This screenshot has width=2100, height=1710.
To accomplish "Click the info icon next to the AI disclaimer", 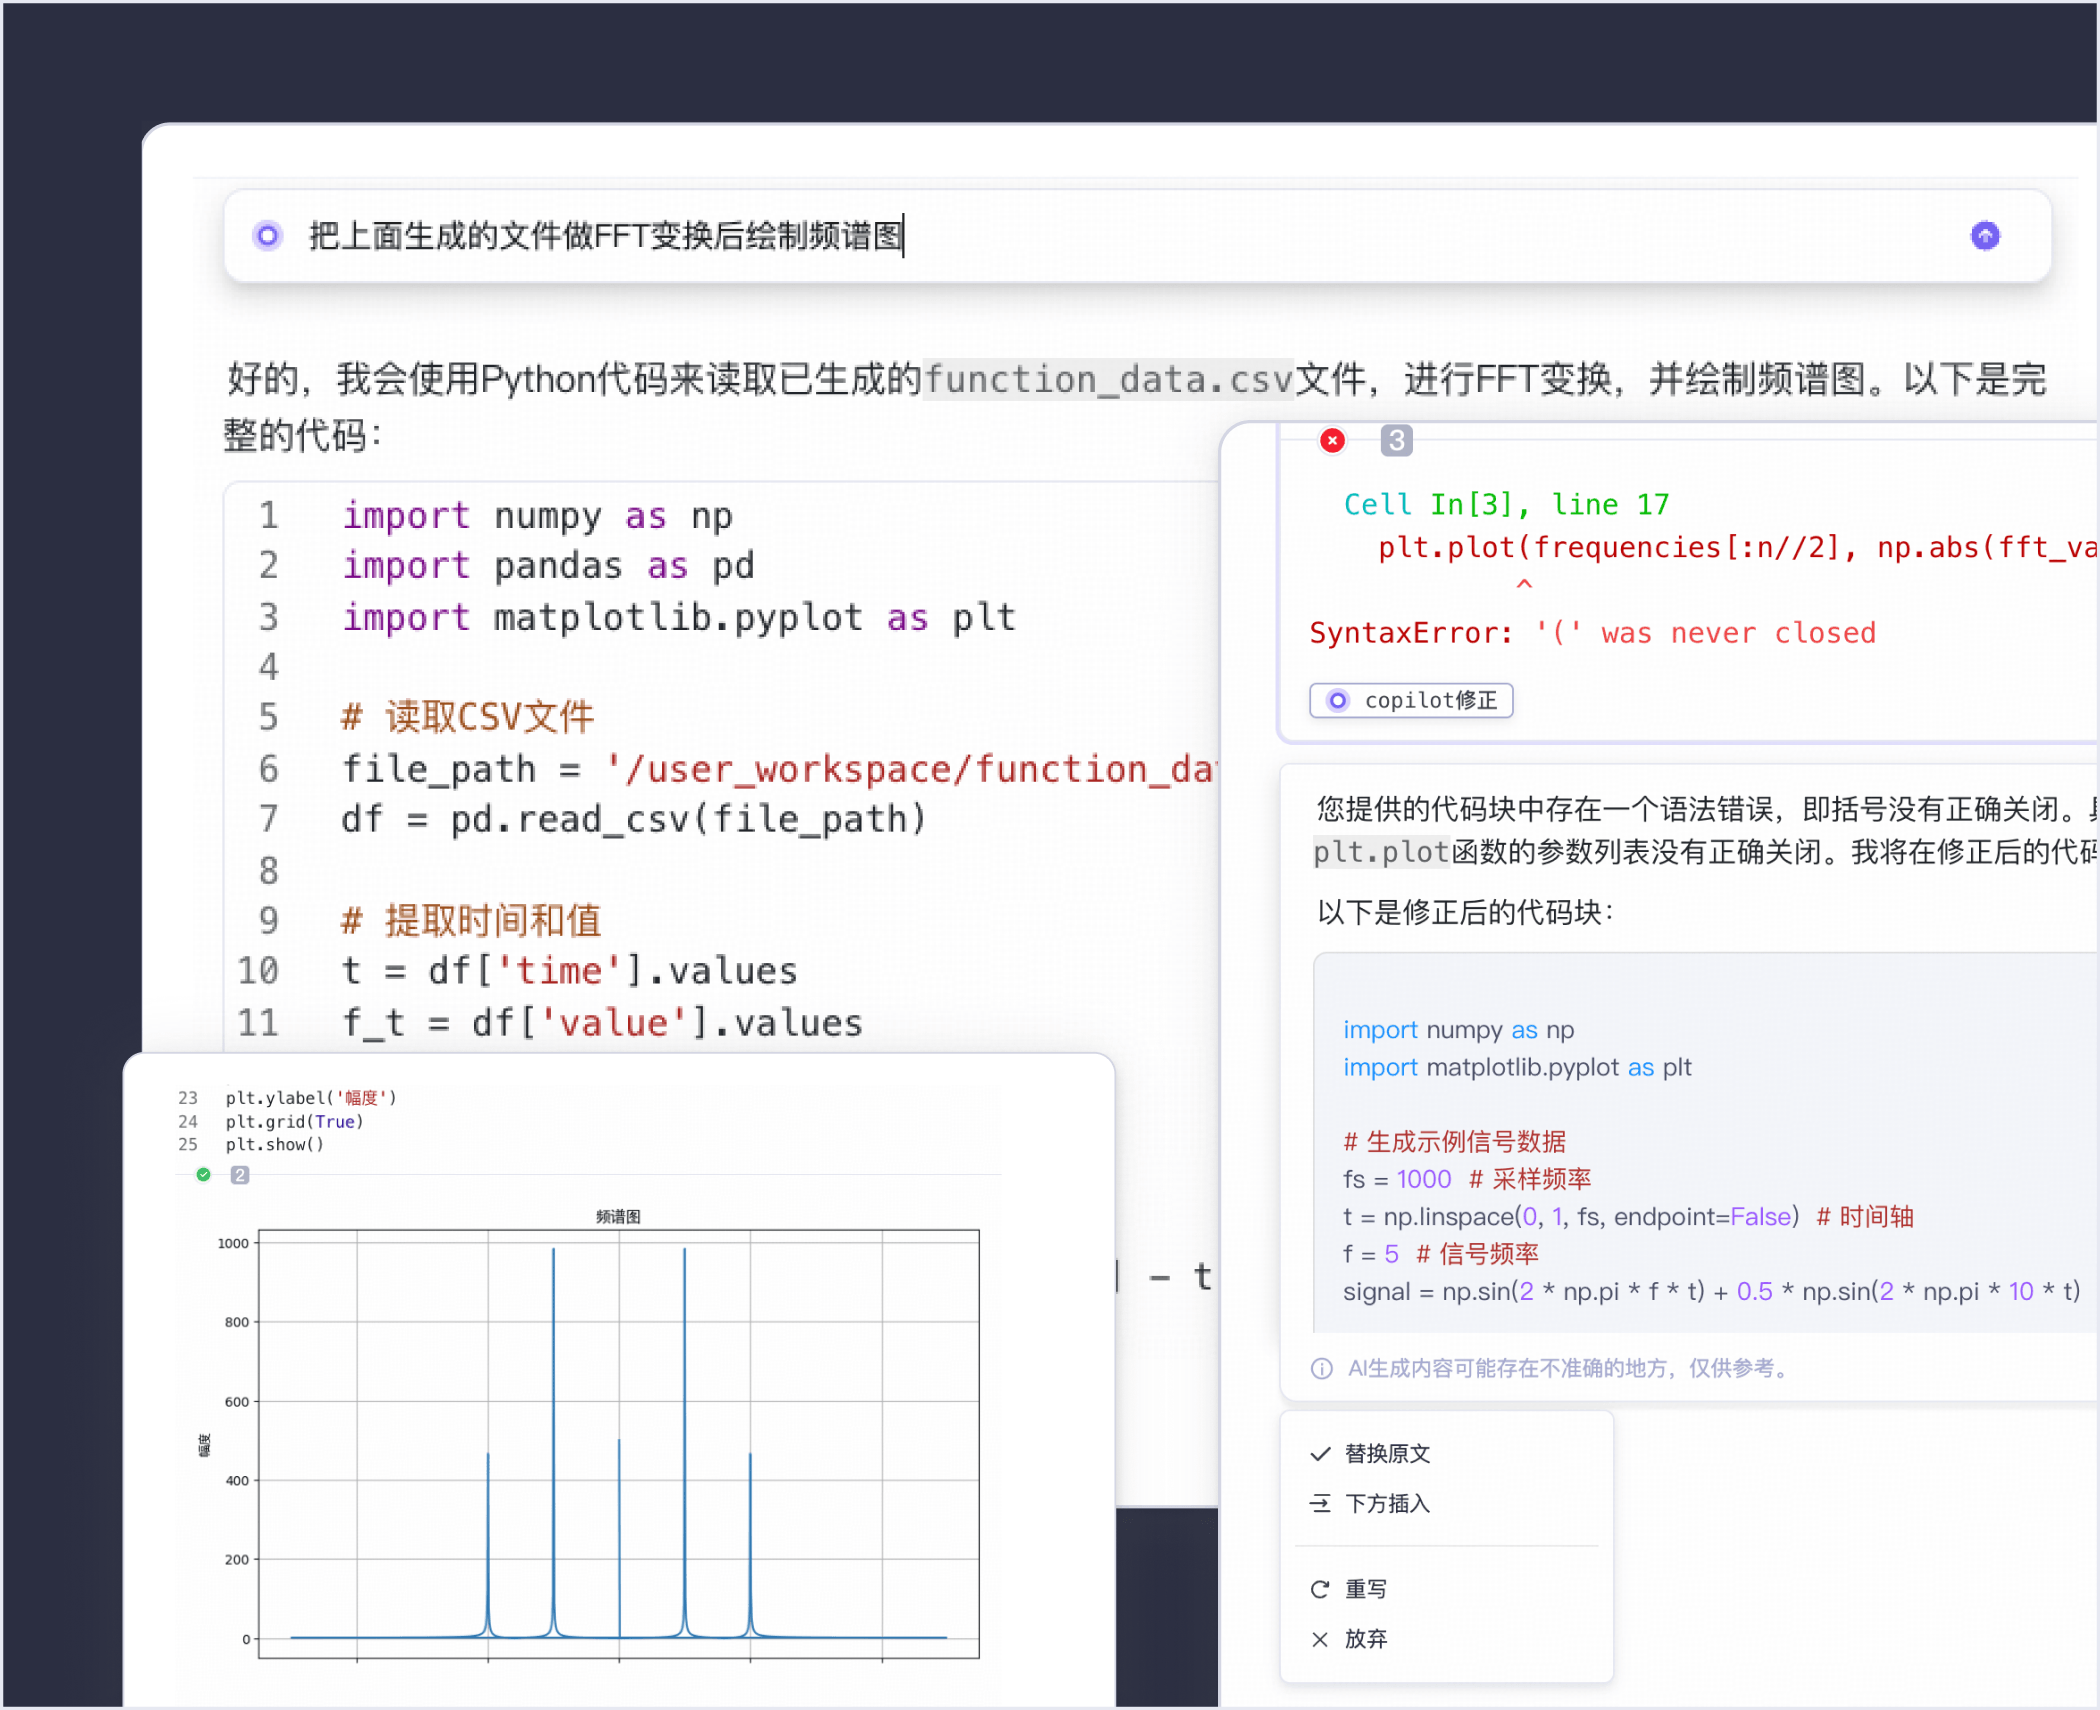I will [x=1322, y=1368].
